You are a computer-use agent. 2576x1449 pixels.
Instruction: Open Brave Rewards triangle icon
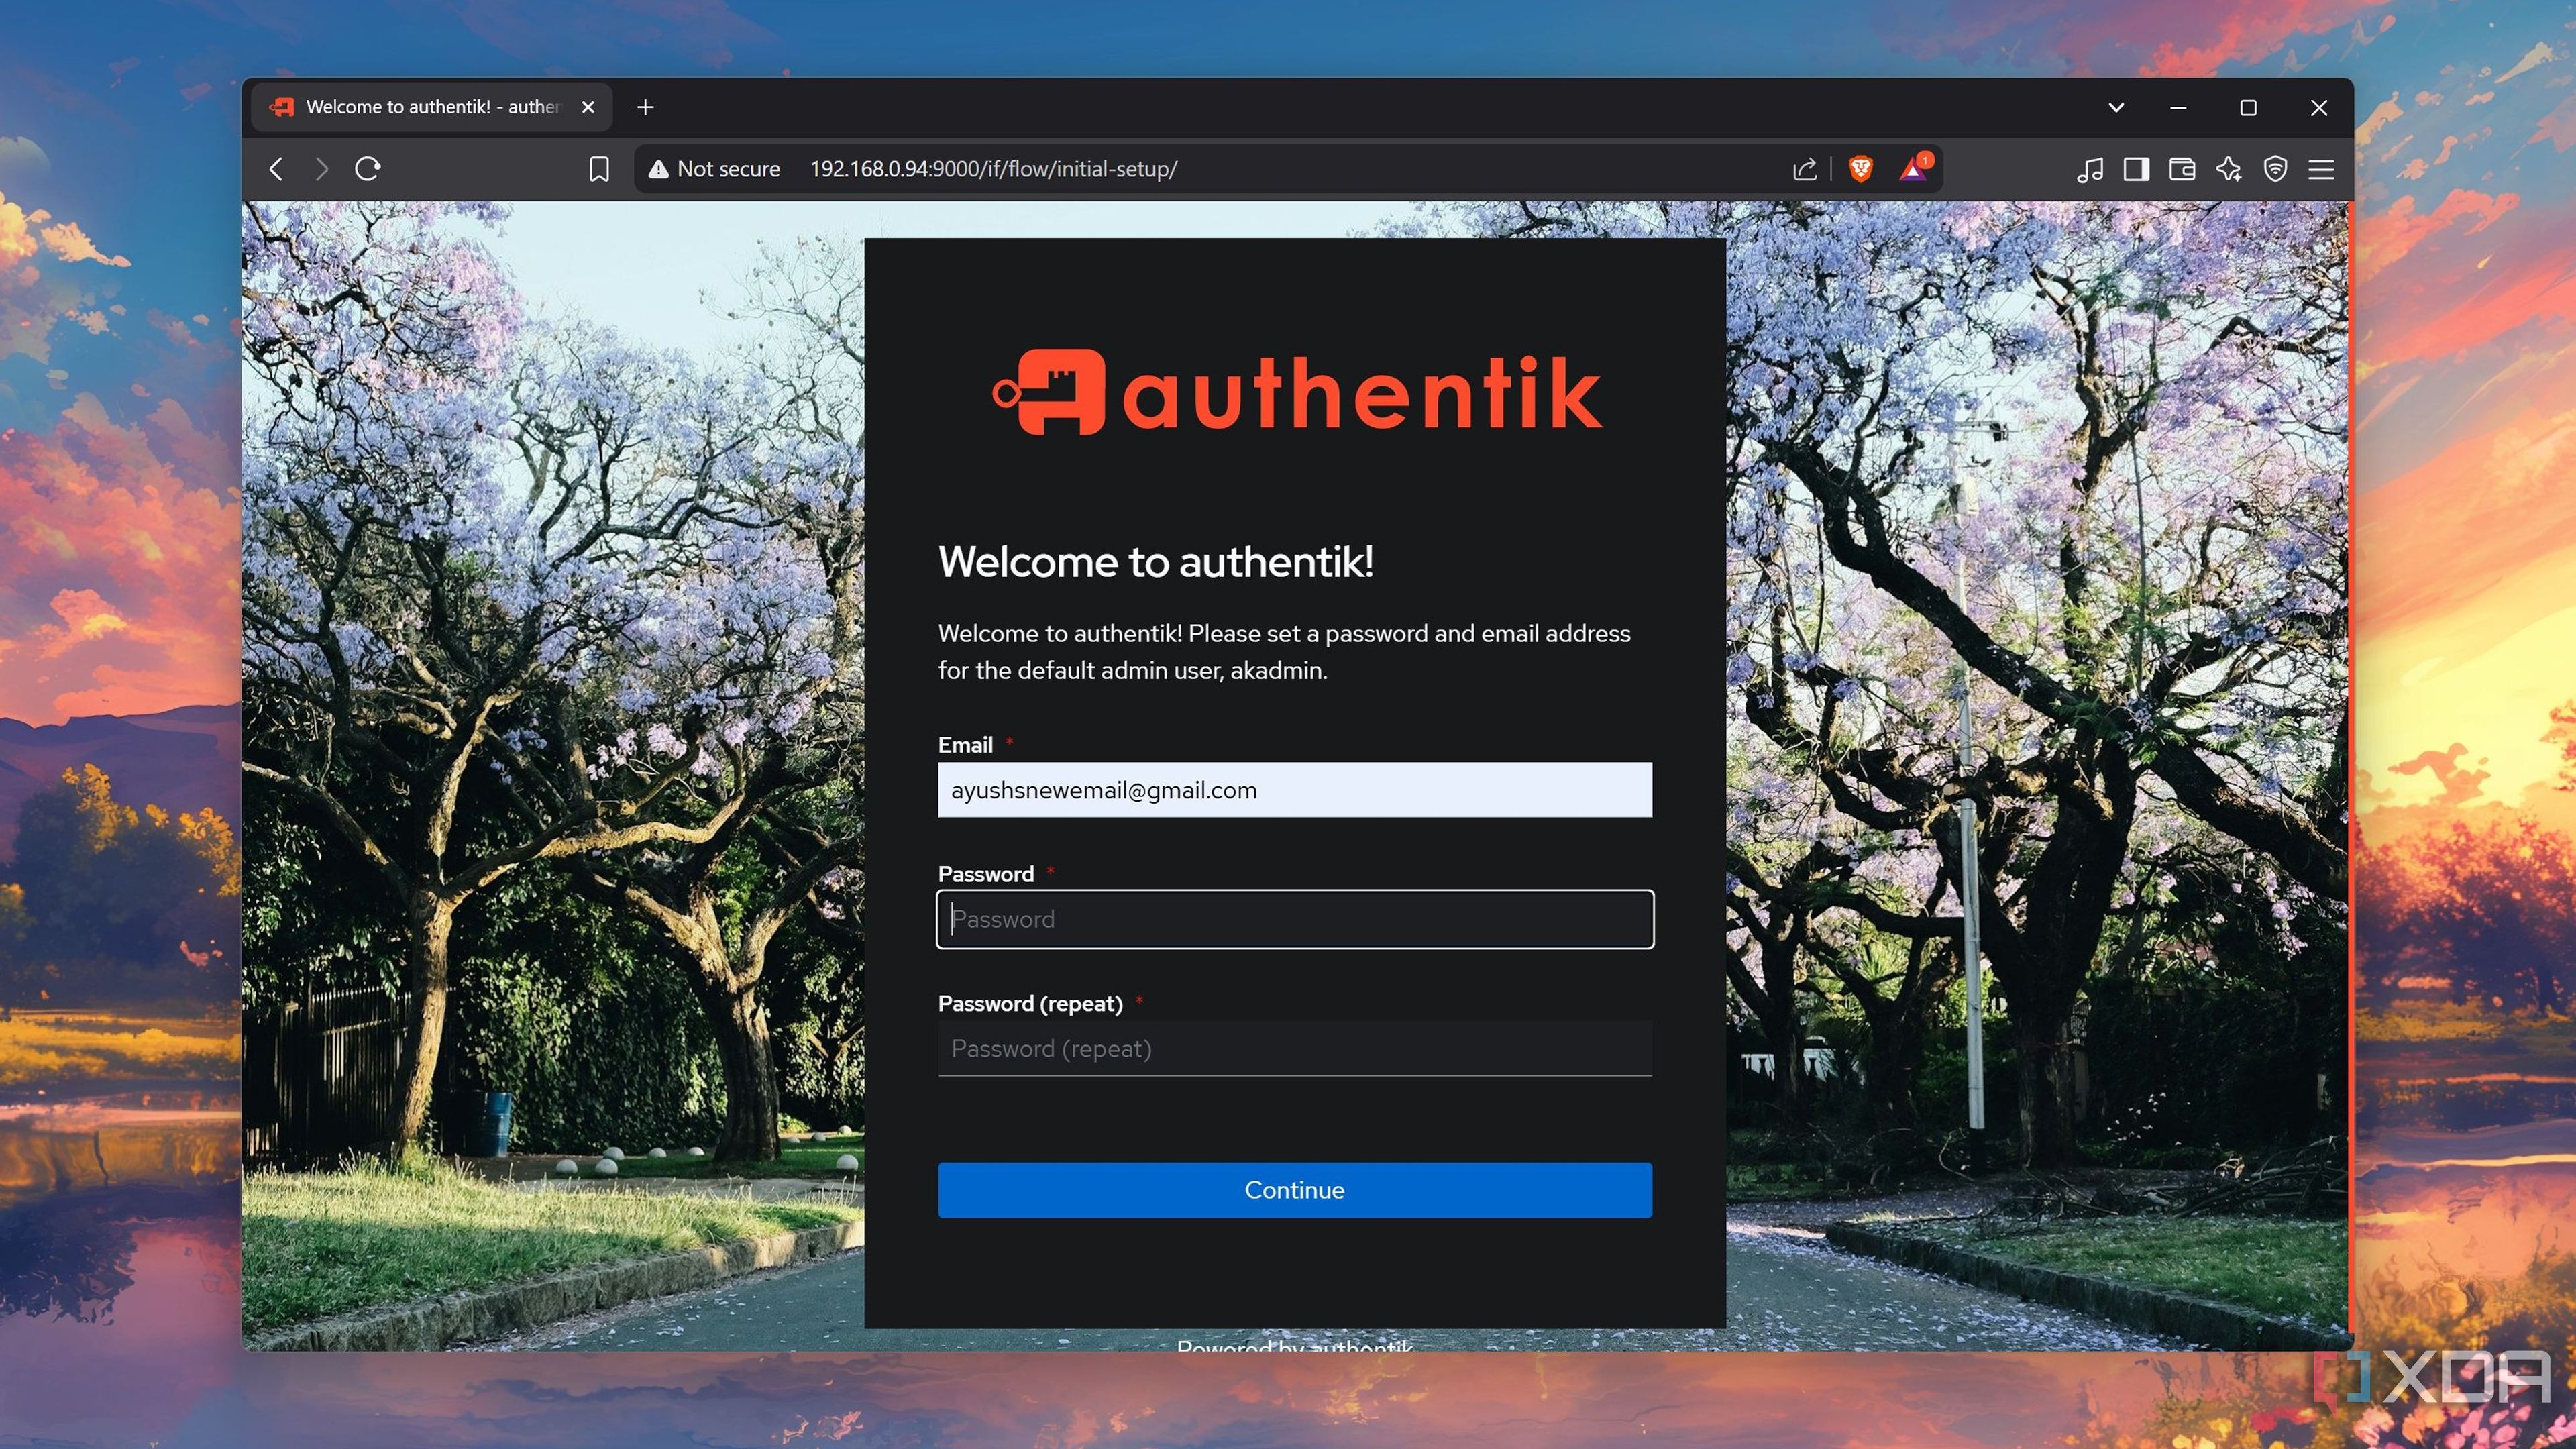(1913, 169)
